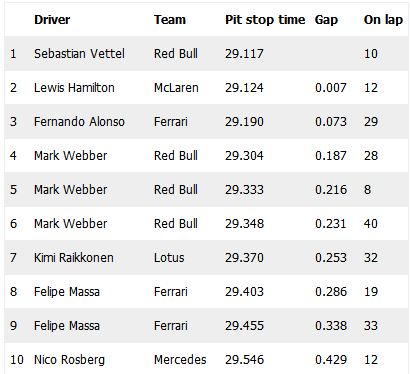Click the Team column header
Screen dimensions: 410x374
[x=170, y=20]
